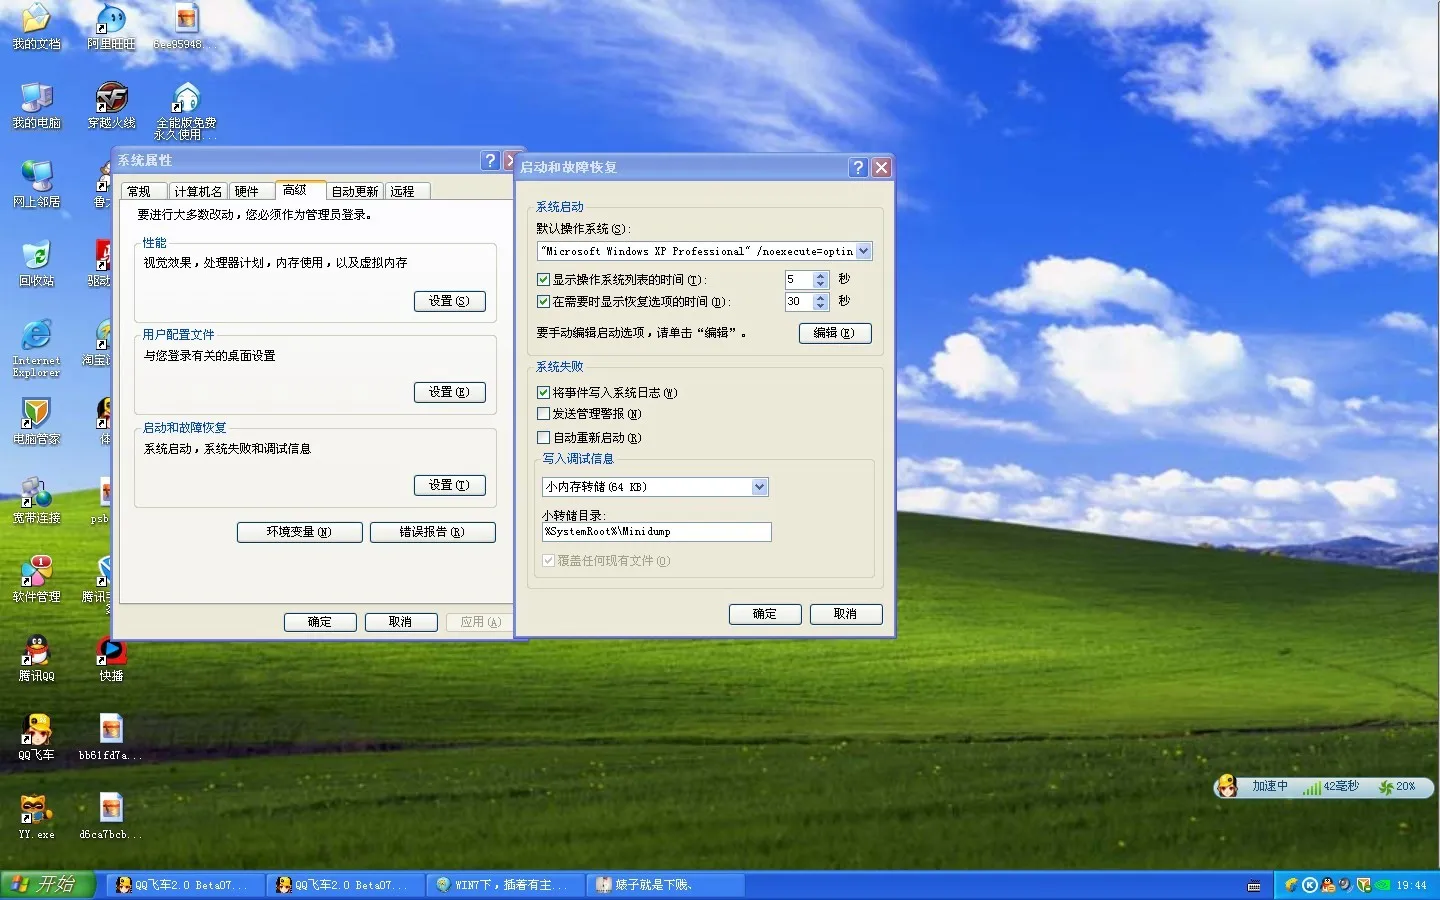Increase the OS list display seconds value
This screenshot has height=900, width=1440.
821,276
